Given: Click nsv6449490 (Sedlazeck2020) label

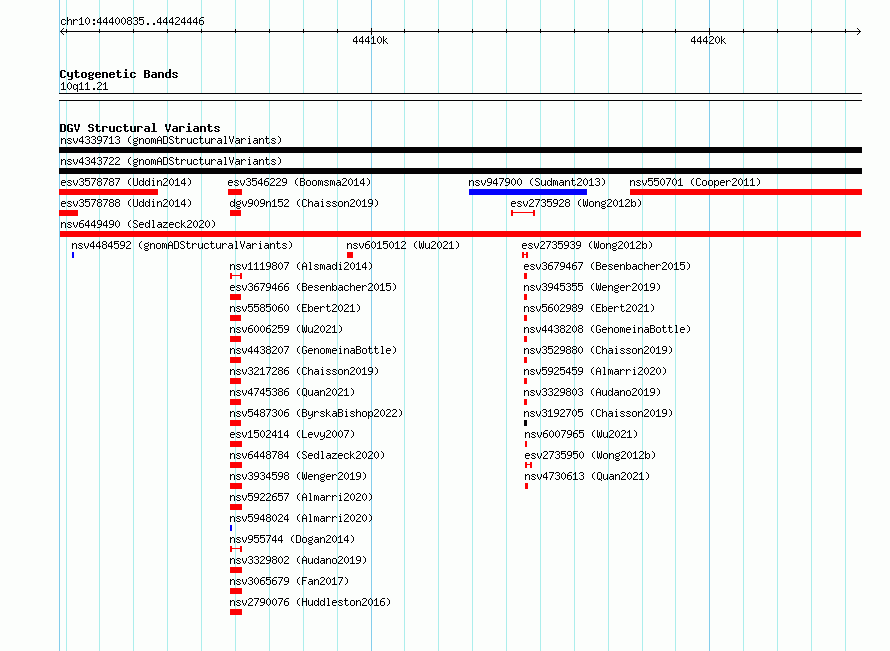Looking at the screenshot, I should click(138, 224).
